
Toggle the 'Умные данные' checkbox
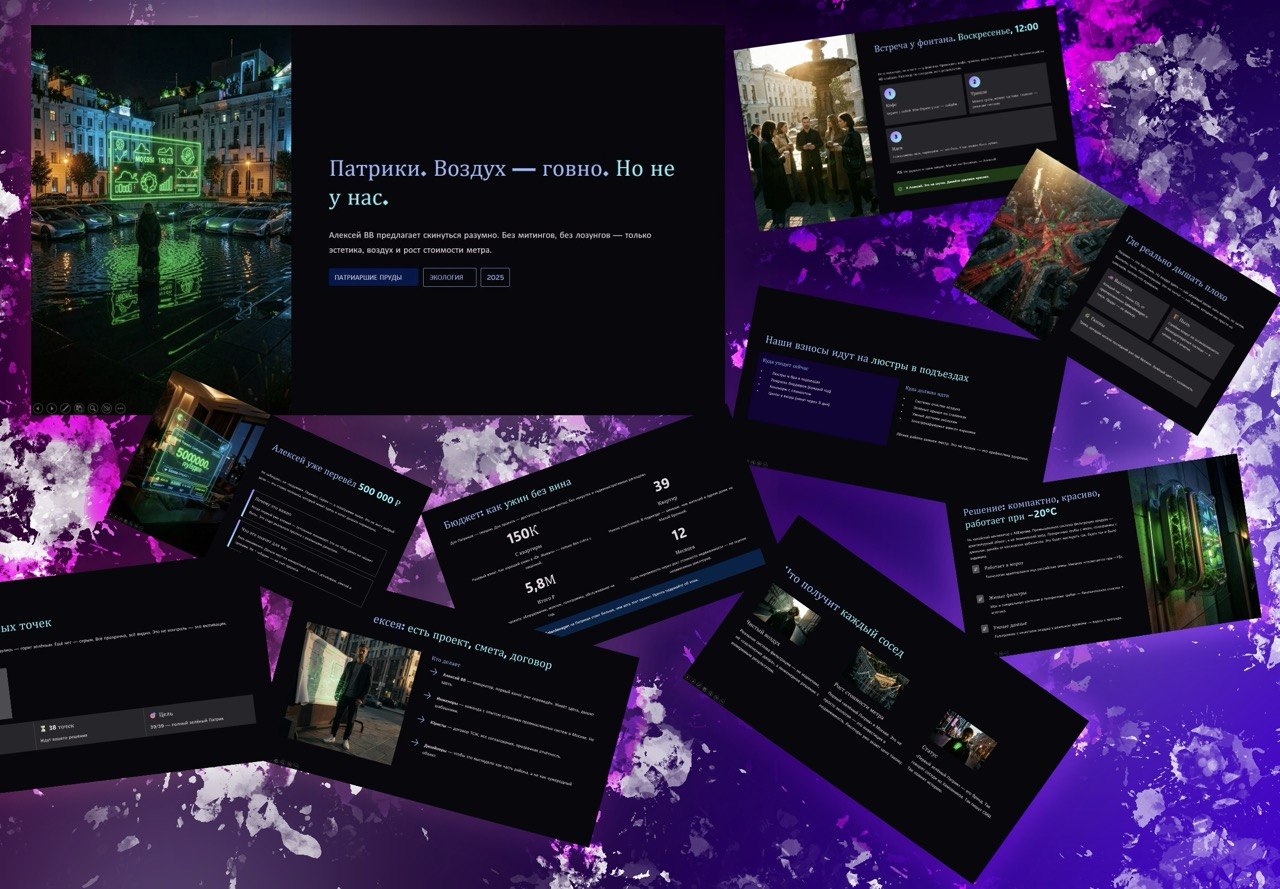(984, 629)
